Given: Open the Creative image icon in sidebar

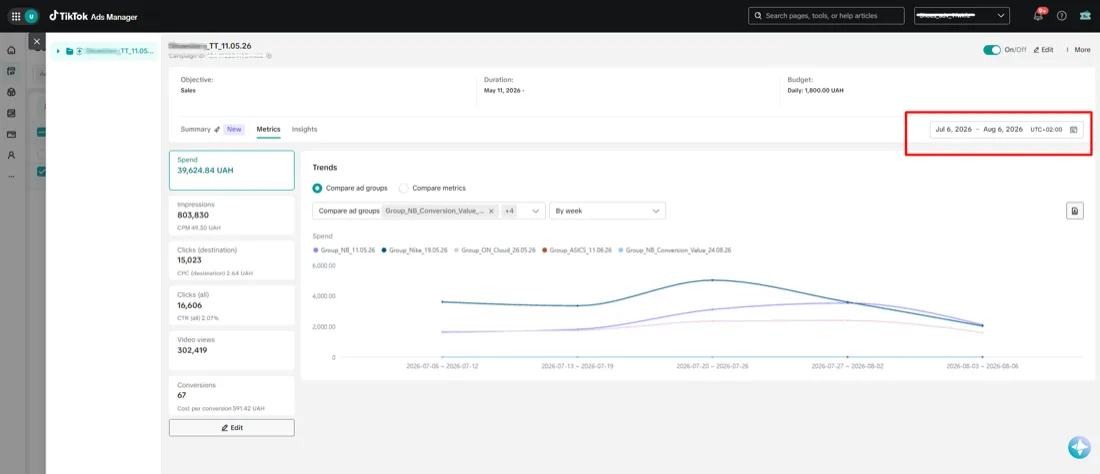Looking at the screenshot, I should tap(11, 113).
